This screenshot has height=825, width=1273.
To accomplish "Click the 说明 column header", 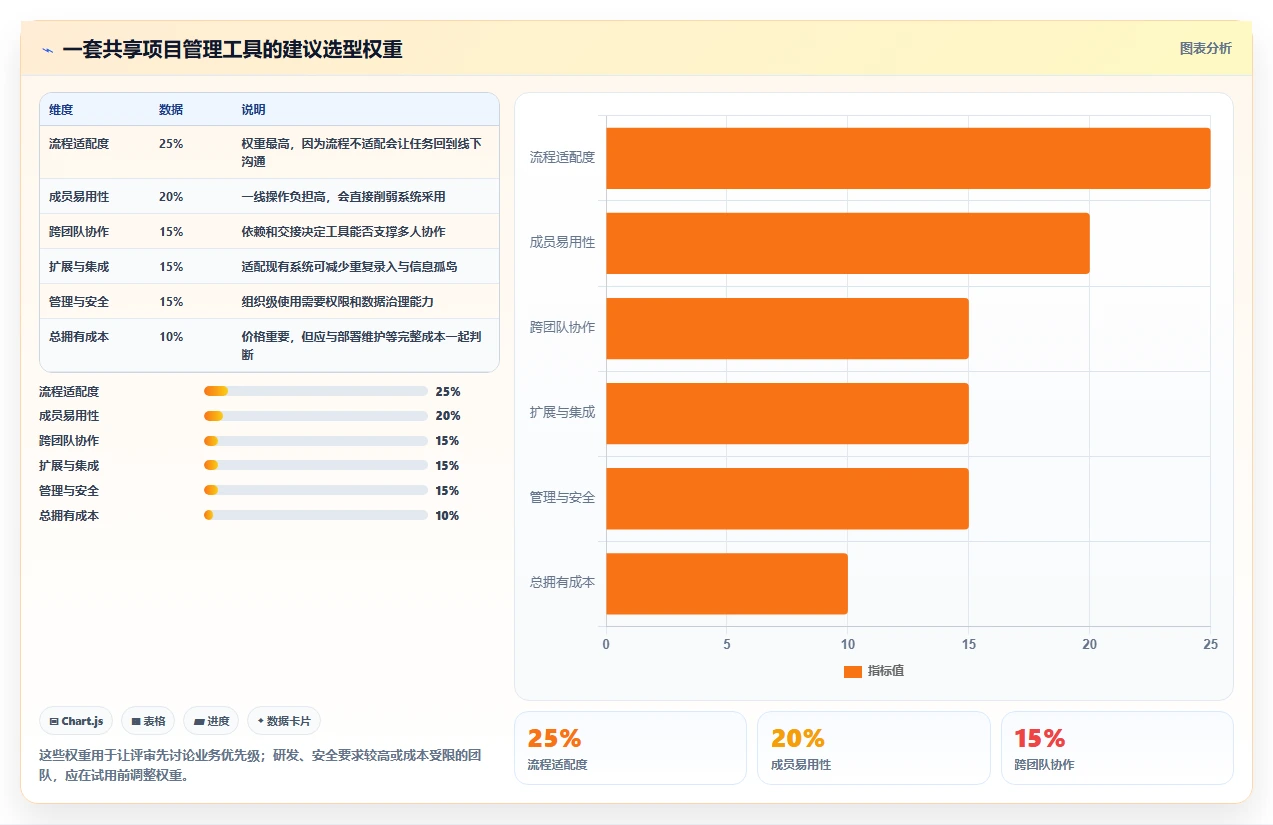I will coord(253,109).
